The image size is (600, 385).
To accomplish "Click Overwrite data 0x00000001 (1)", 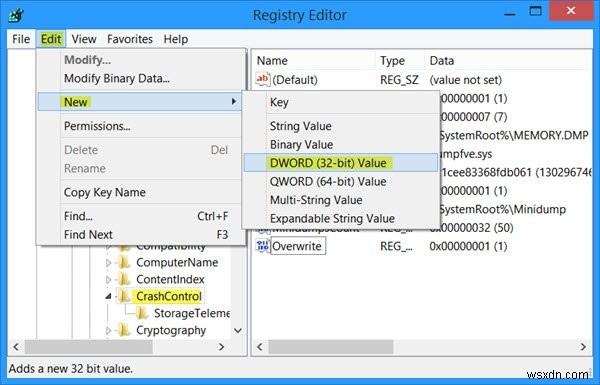I will coord(468,246).
